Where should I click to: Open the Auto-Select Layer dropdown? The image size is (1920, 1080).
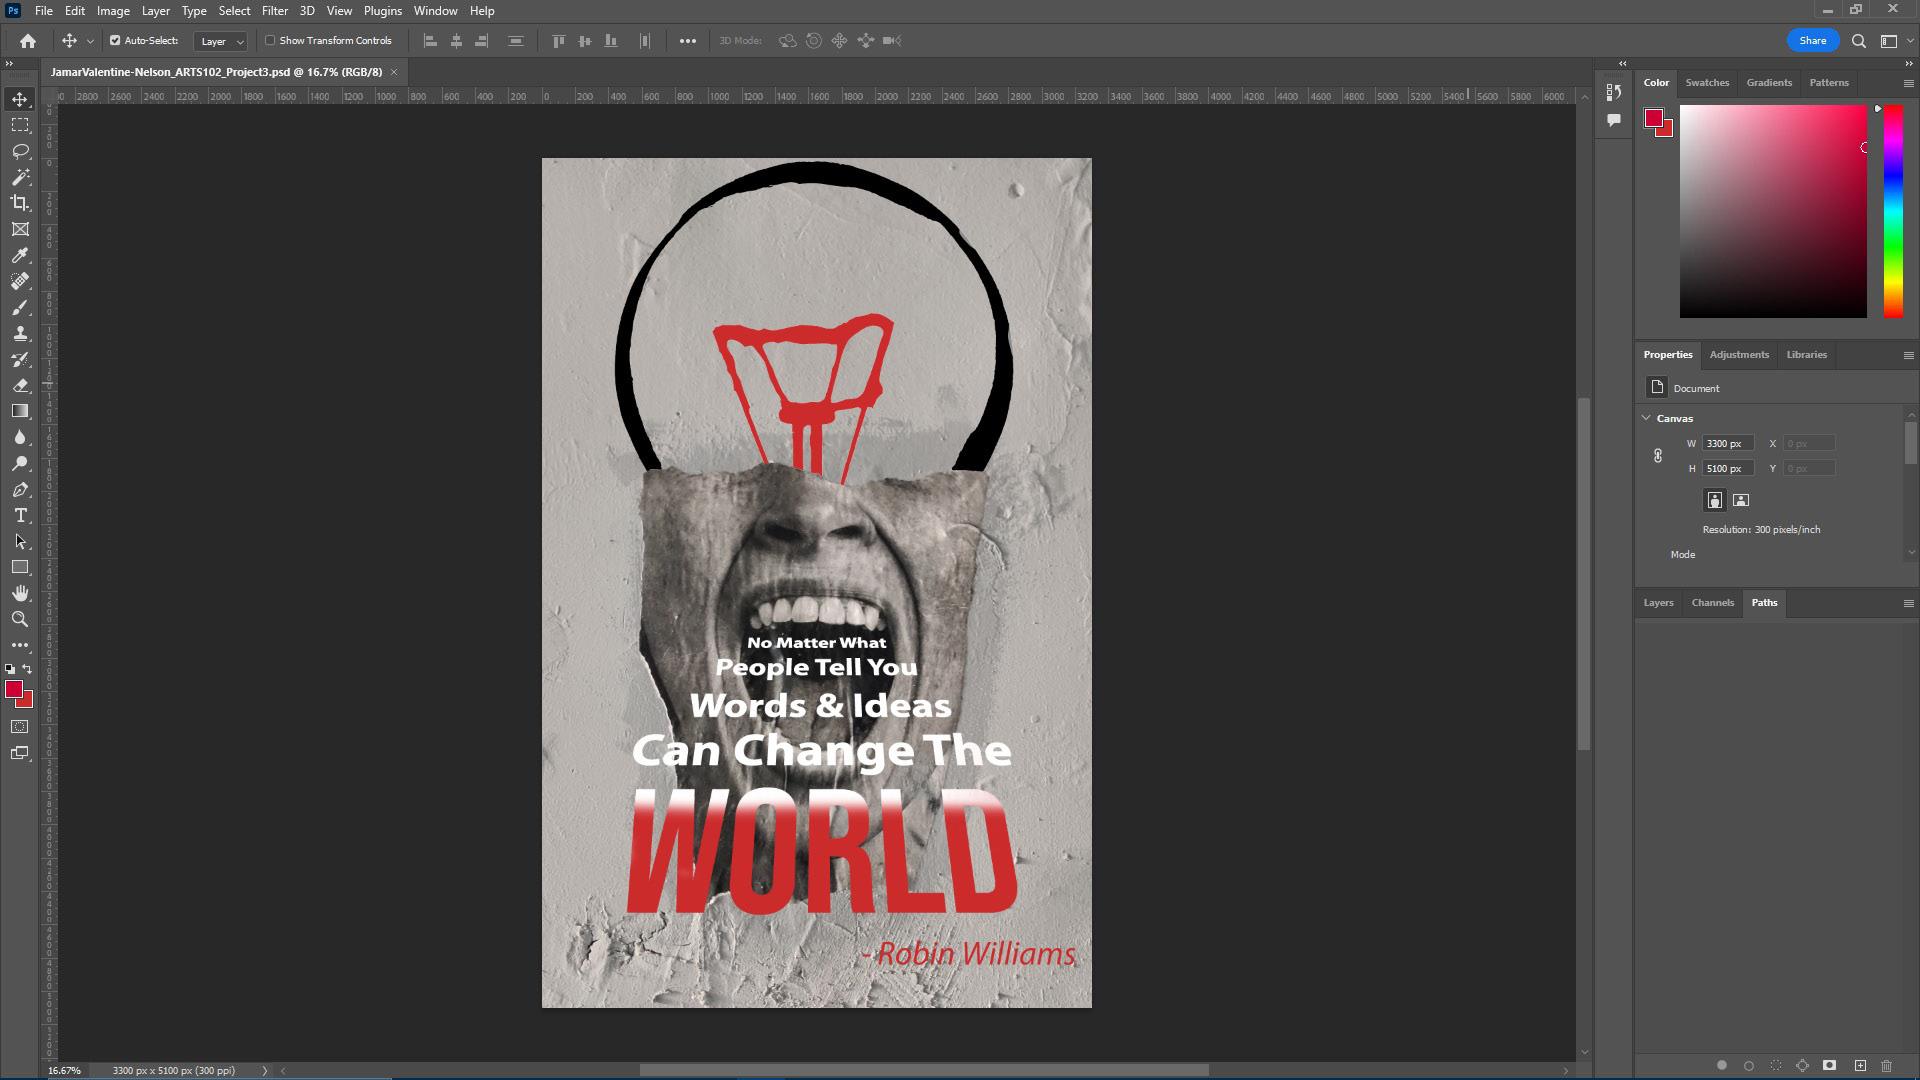pyautogui.click(x=221, y=41)
